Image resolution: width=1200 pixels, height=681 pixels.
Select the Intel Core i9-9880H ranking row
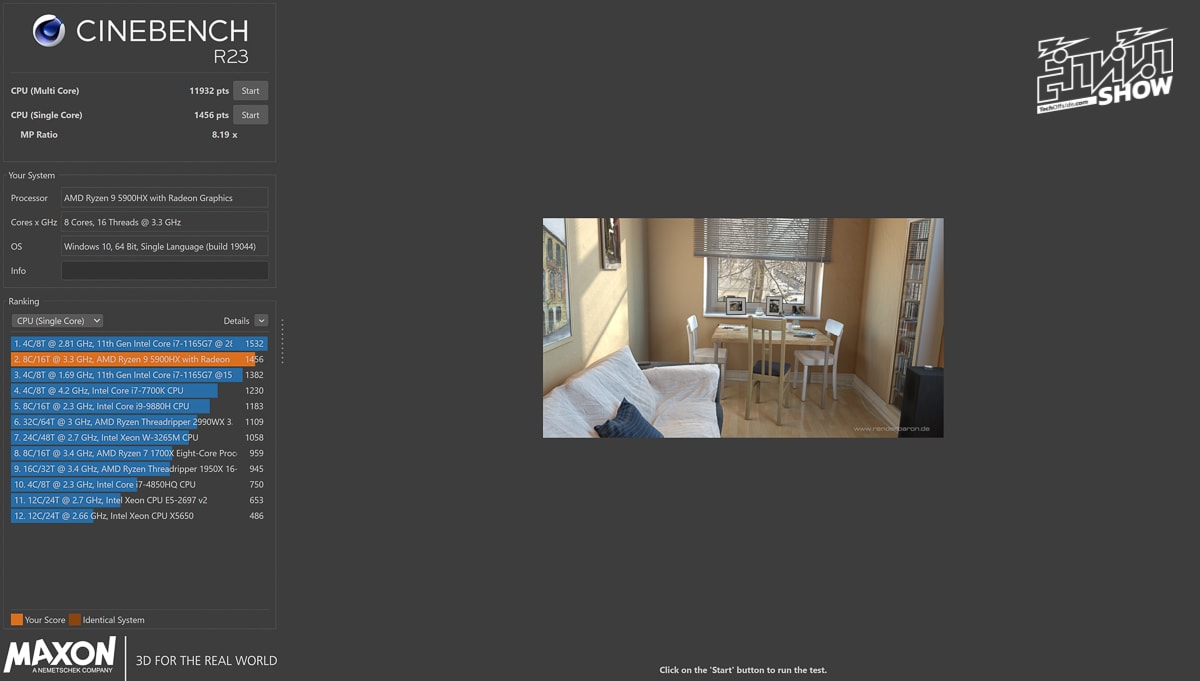139,406
